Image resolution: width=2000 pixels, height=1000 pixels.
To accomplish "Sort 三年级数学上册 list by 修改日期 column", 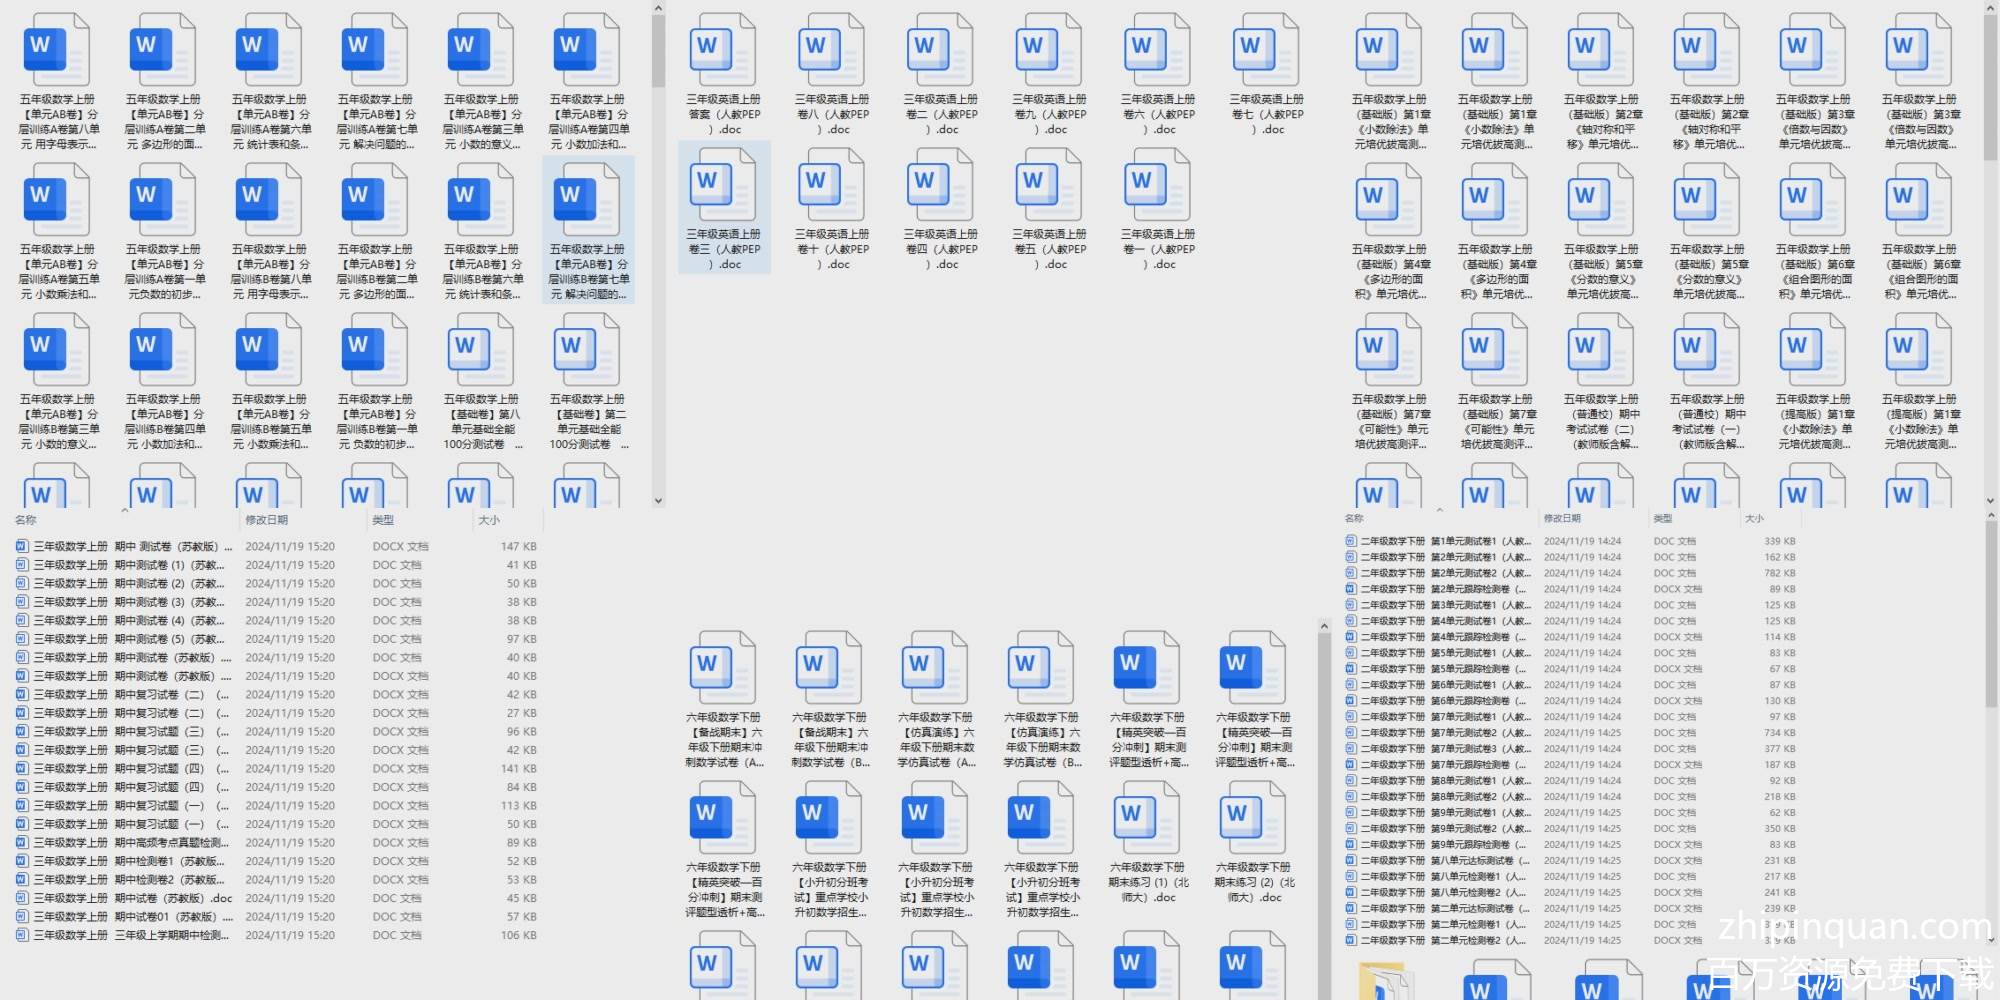I will coord(267,520).
